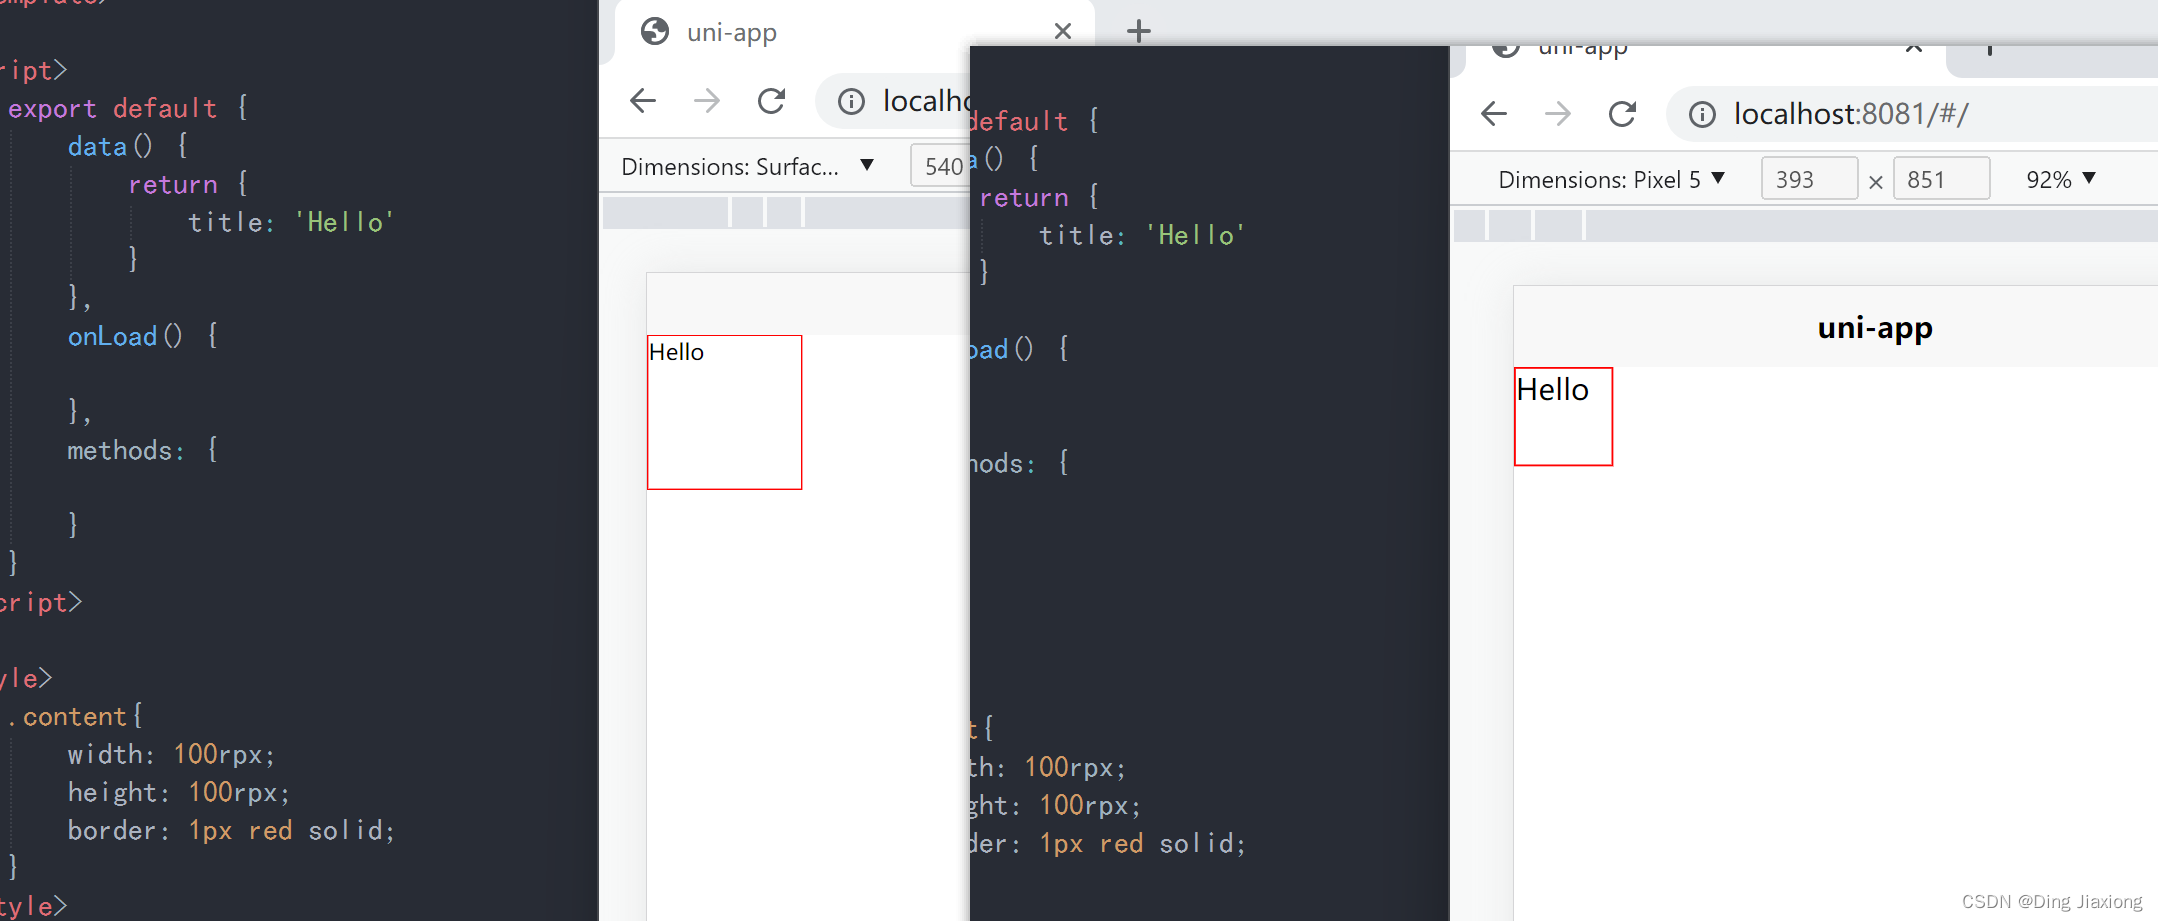
Task: Go forward in the right browser window
Action: point(1558,113)
